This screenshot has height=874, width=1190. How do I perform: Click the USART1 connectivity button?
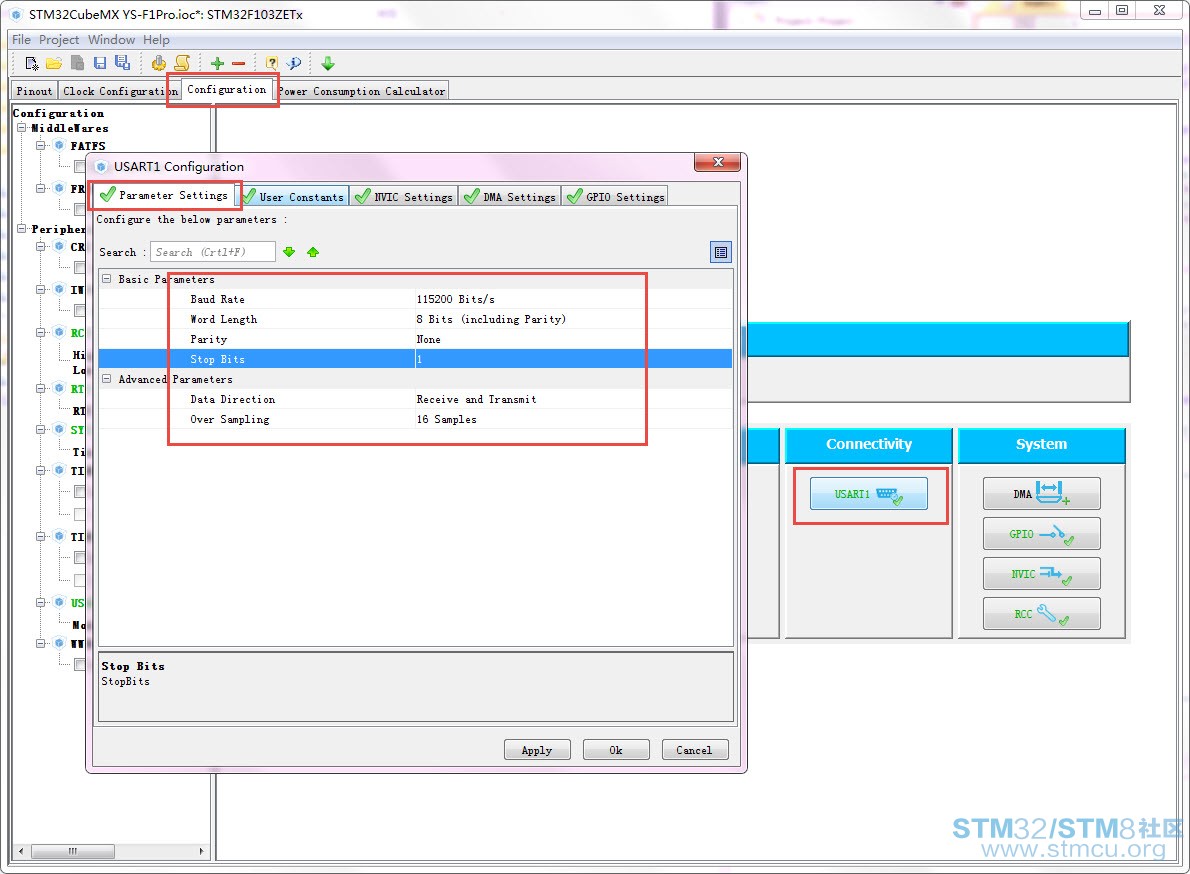pyautogui.click(x=868, y=494)
